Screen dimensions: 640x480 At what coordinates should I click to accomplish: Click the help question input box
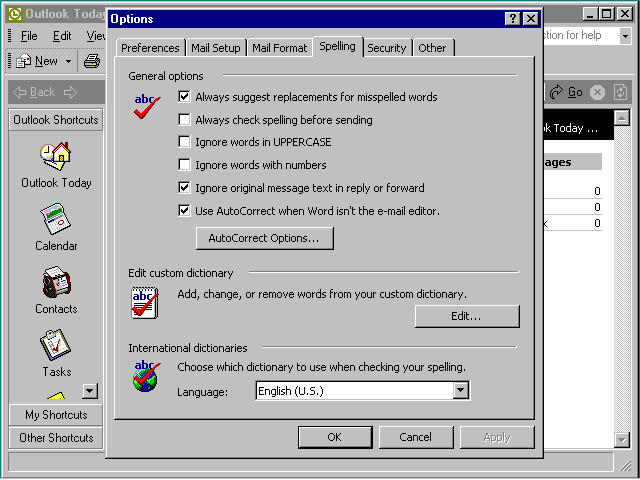click(581, 36)
